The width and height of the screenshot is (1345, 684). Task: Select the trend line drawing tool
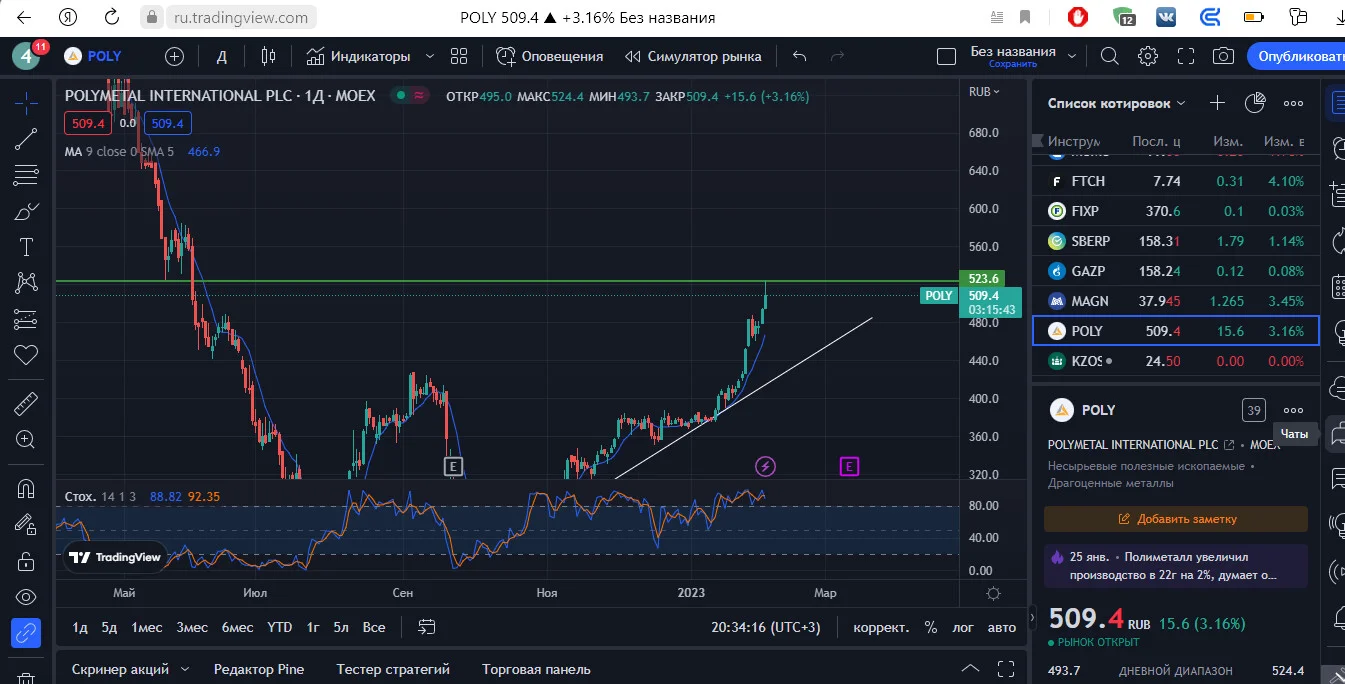26,139
